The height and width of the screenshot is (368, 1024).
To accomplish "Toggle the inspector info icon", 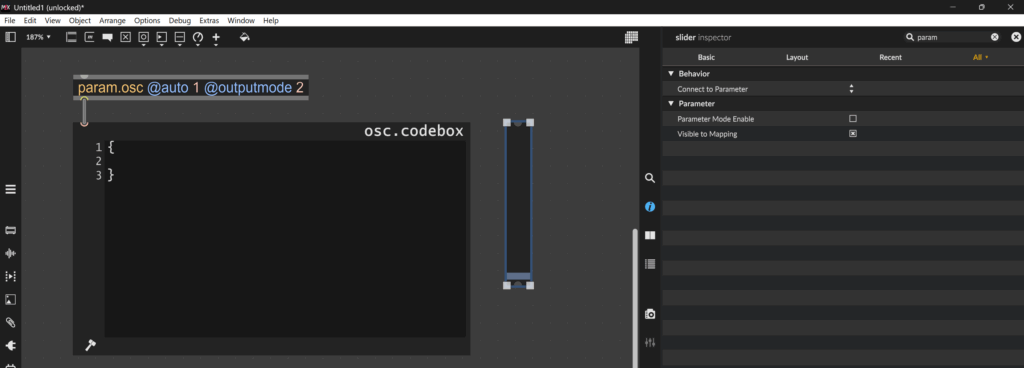I will (650, 207).
